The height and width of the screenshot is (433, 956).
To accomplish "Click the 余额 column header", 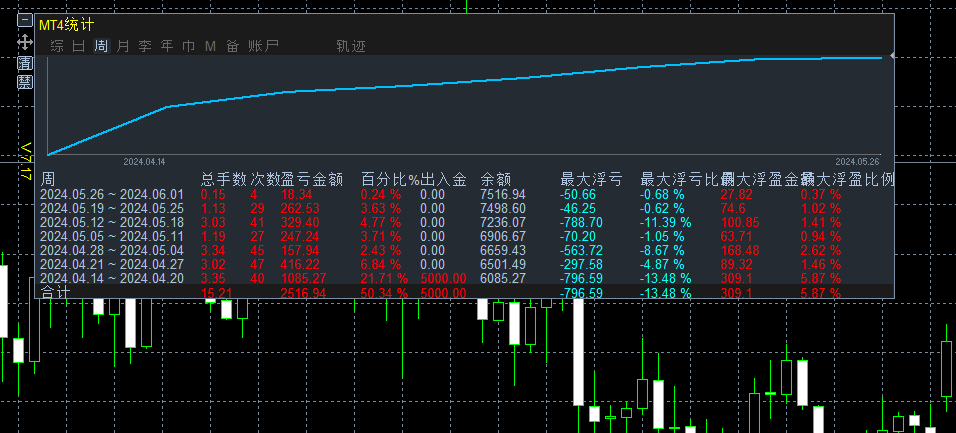I will (x=496, y=179).
